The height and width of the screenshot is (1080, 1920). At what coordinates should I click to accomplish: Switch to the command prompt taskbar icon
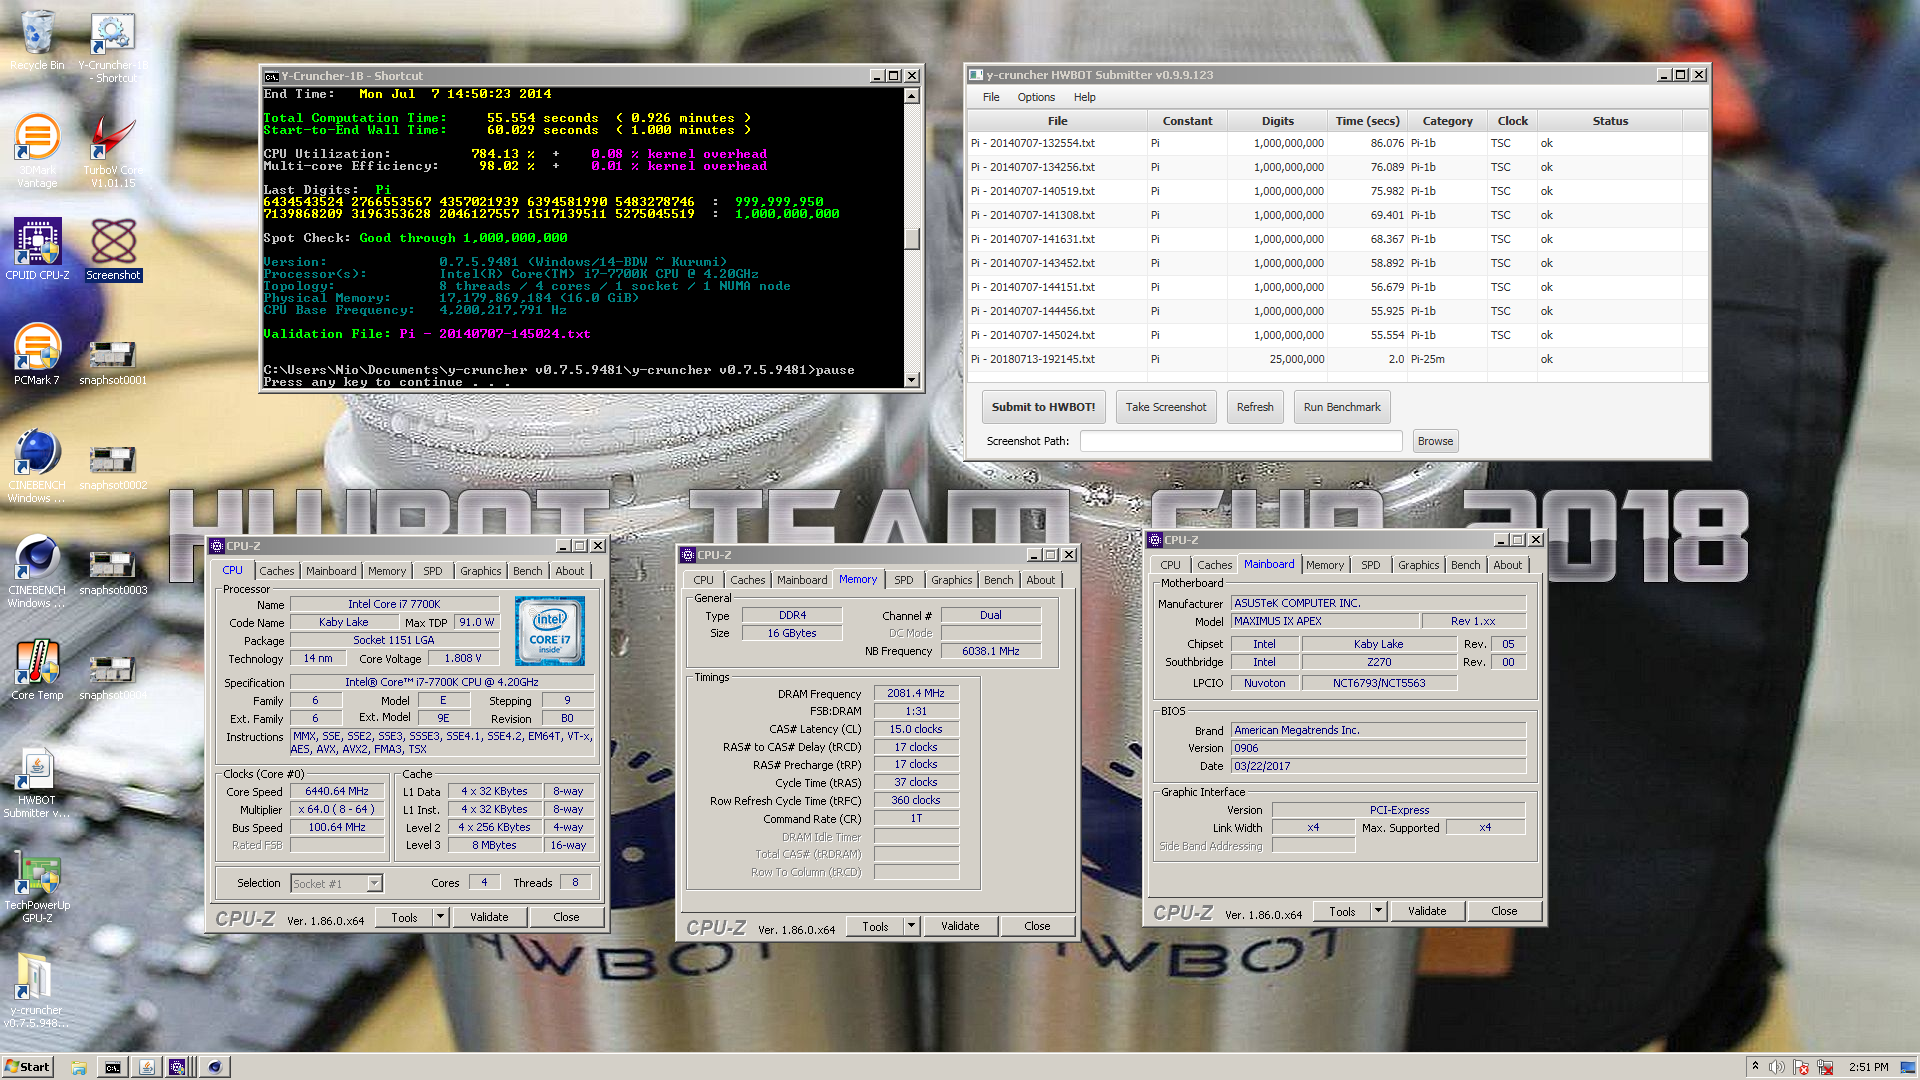113,1067
